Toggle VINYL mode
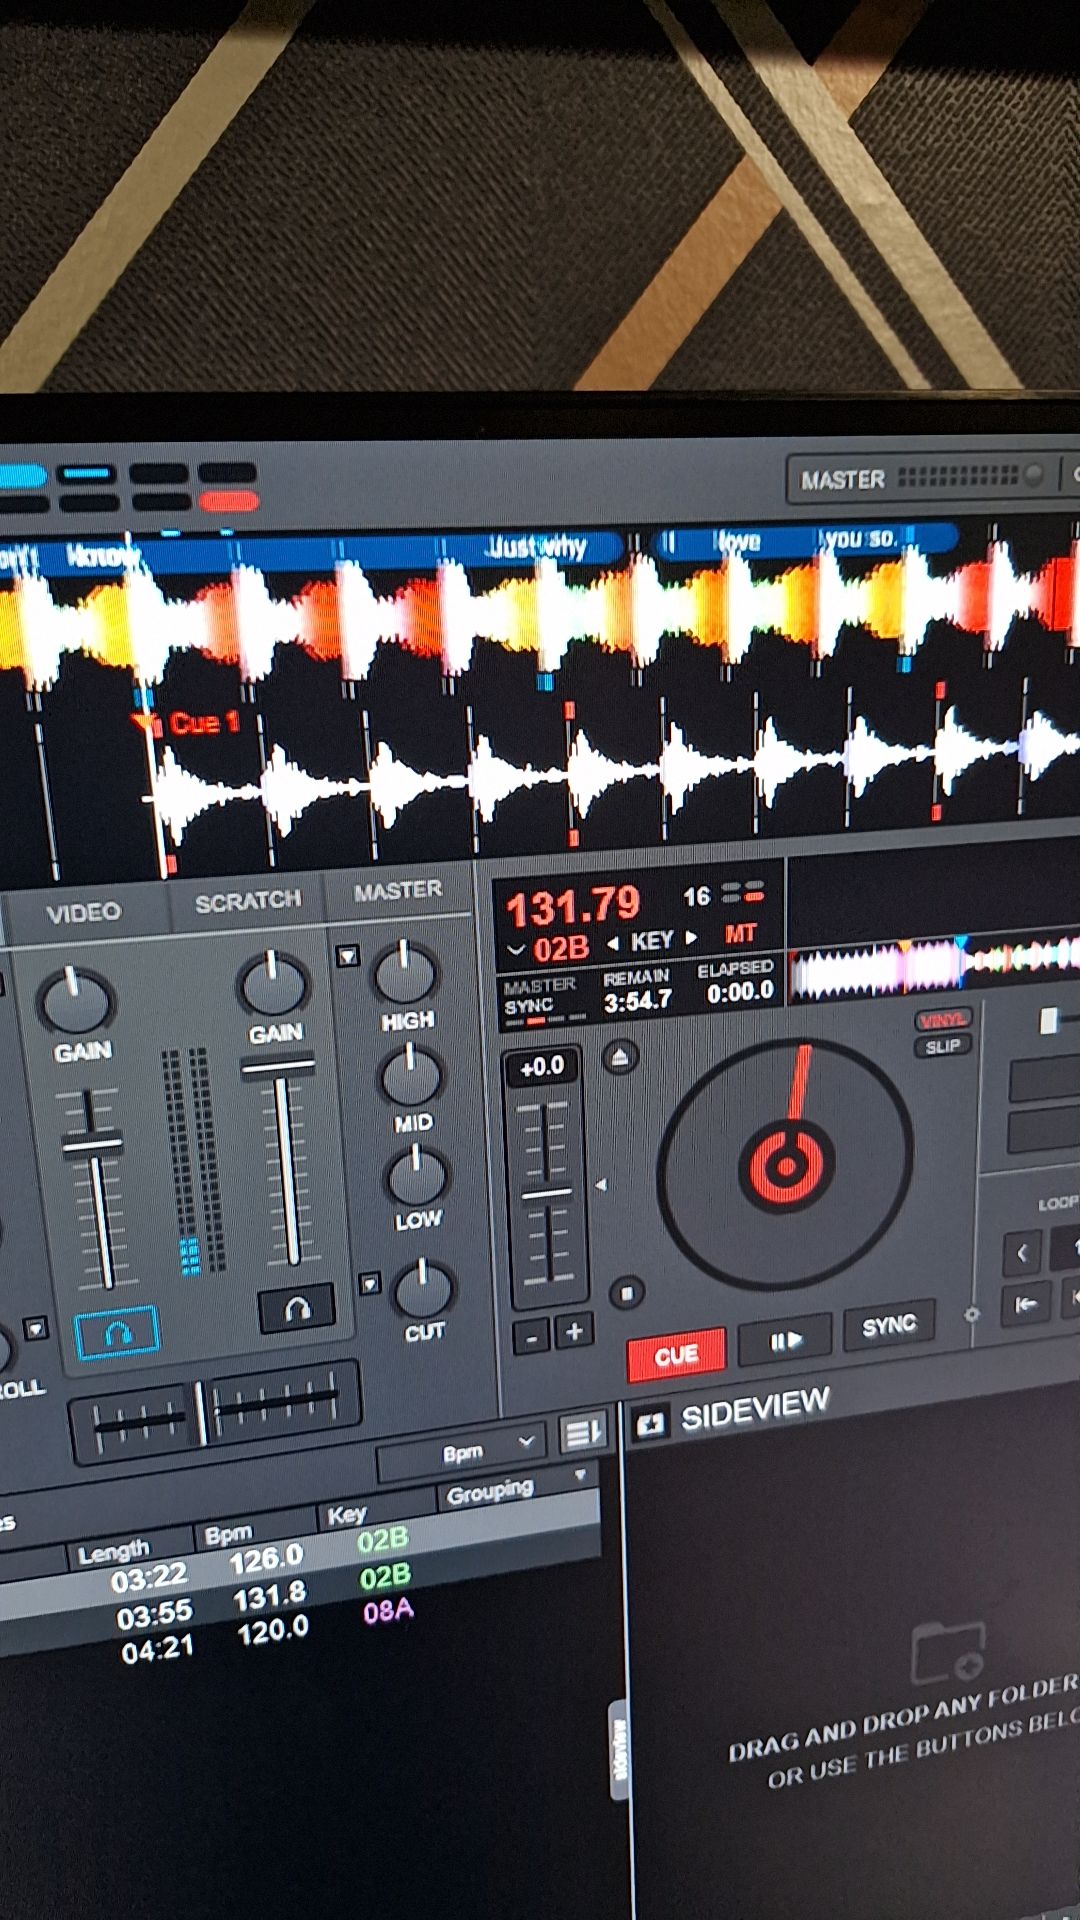Image resolution: width=1080 pixels, height=1920 pixels. [x=942, y=1019]
